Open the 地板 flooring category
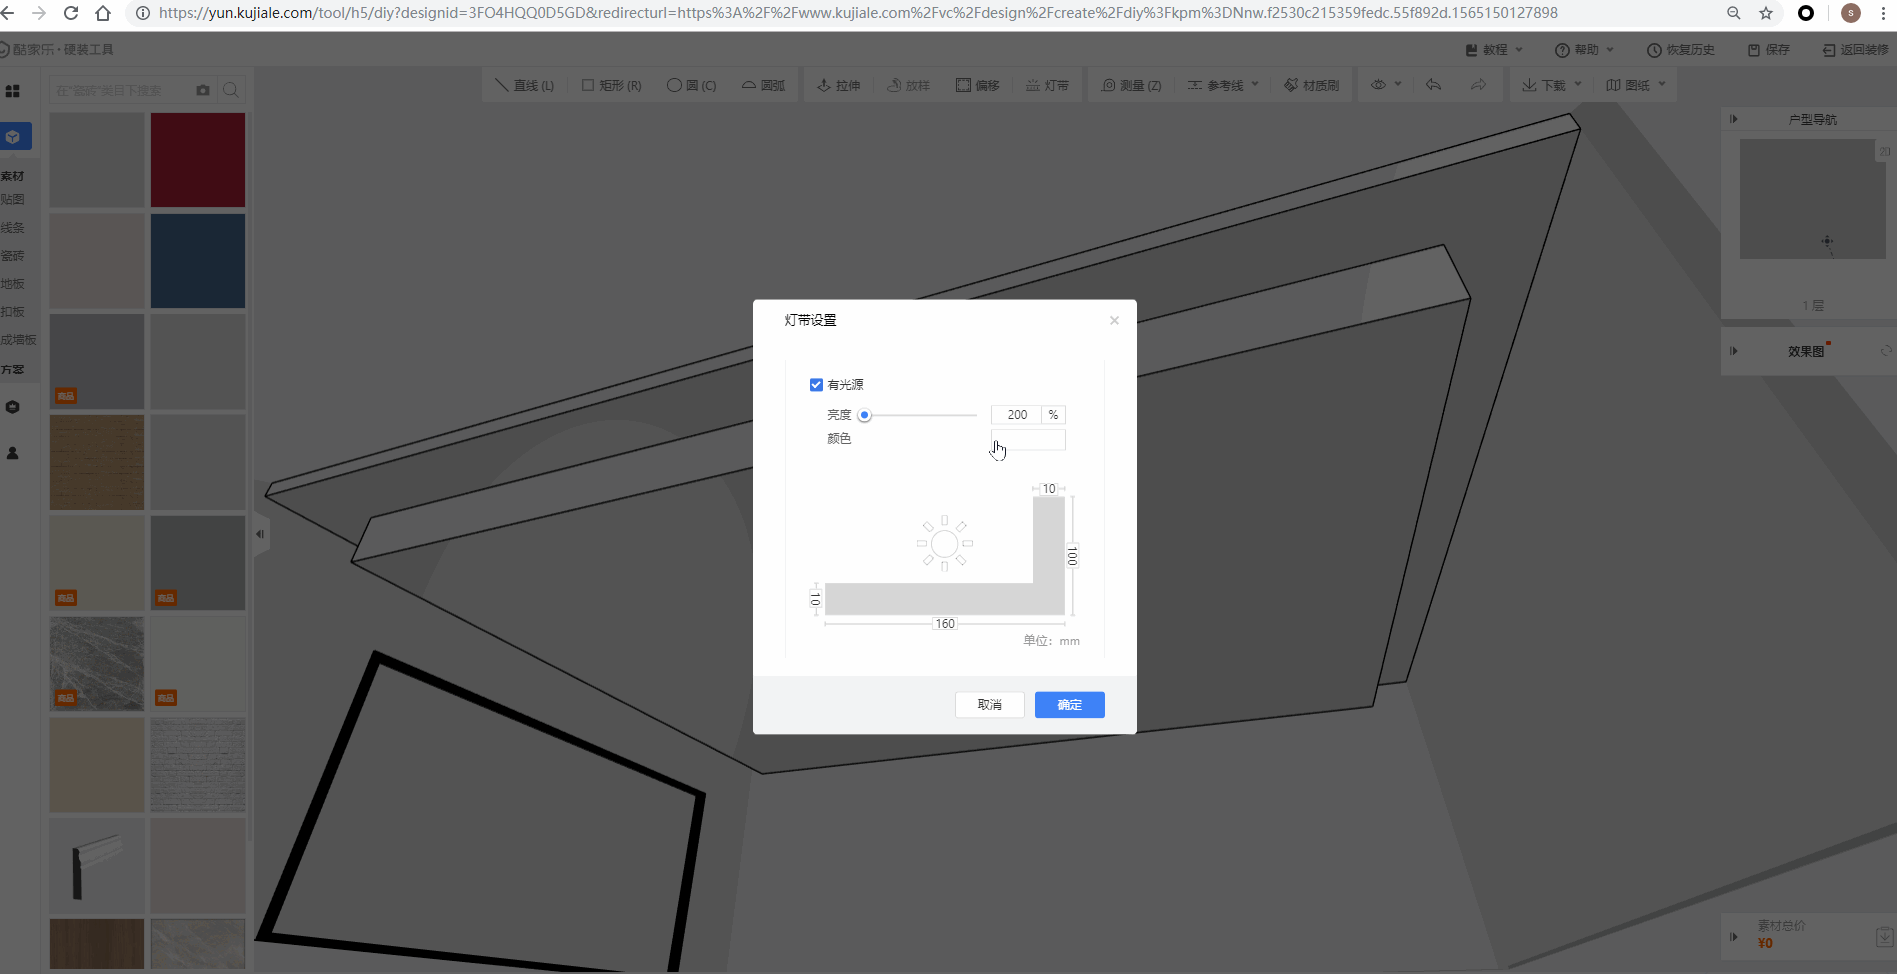Image resolution: width=1897 pixels, height=974 pixels. (13, 284)
